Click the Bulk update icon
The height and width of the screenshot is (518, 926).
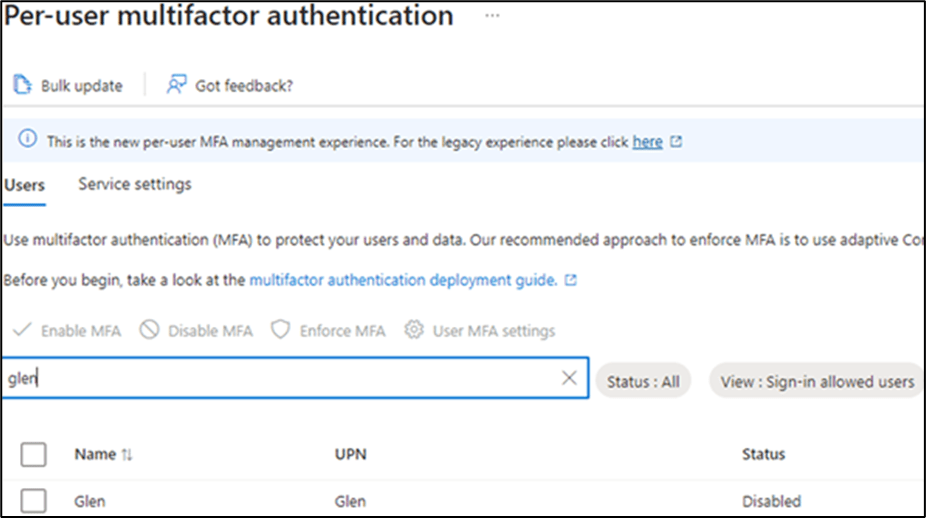click(22, 85)
